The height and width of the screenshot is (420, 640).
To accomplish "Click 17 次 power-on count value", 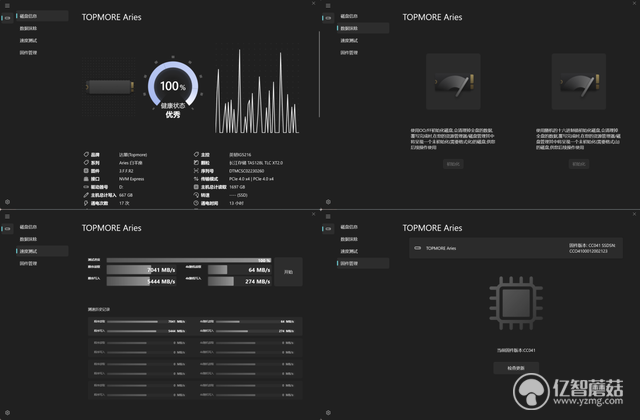I will tap(124, 203).
